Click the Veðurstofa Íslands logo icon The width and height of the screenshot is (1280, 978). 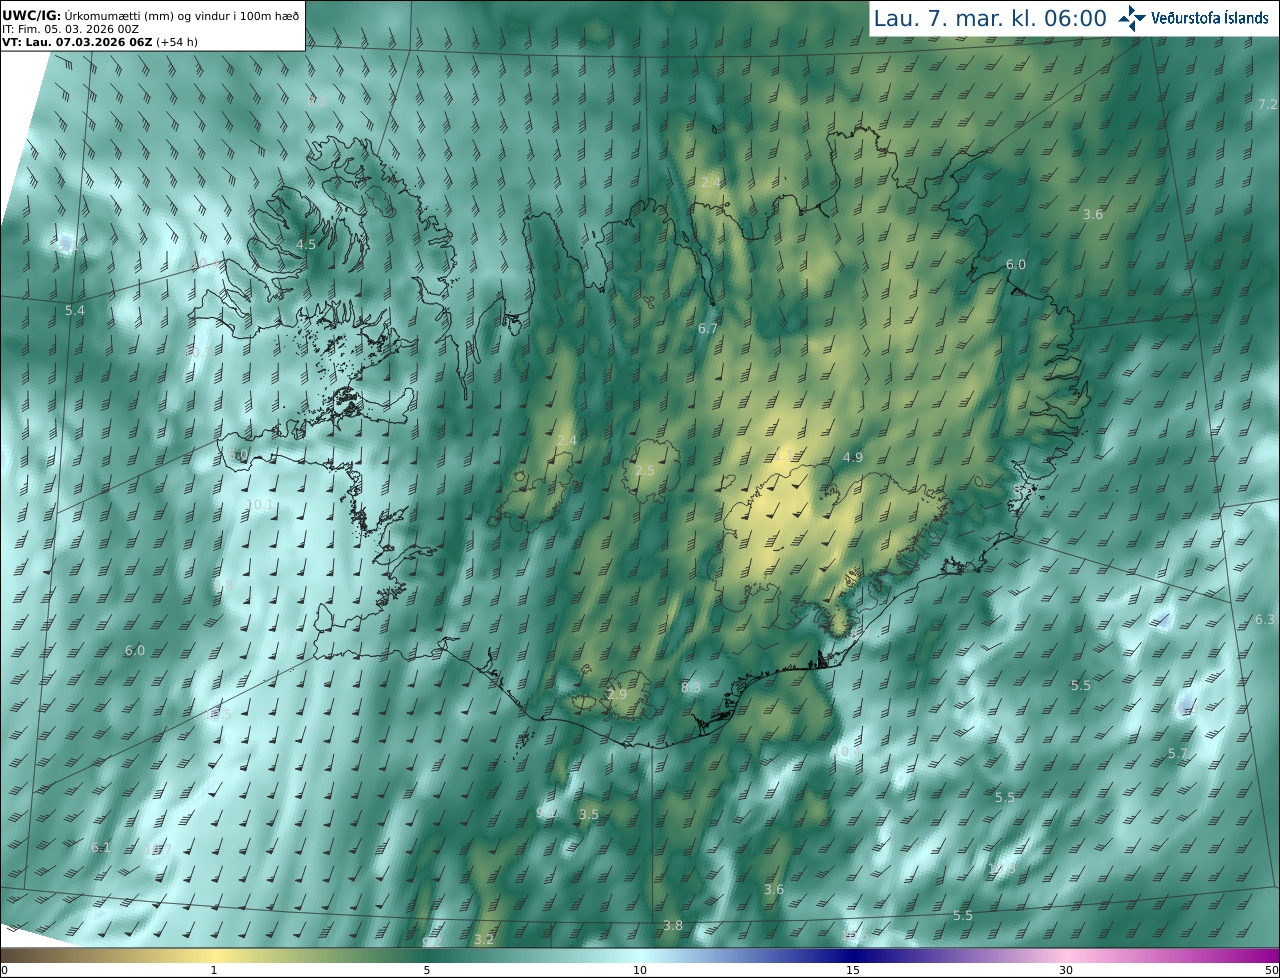[1132, 18]
